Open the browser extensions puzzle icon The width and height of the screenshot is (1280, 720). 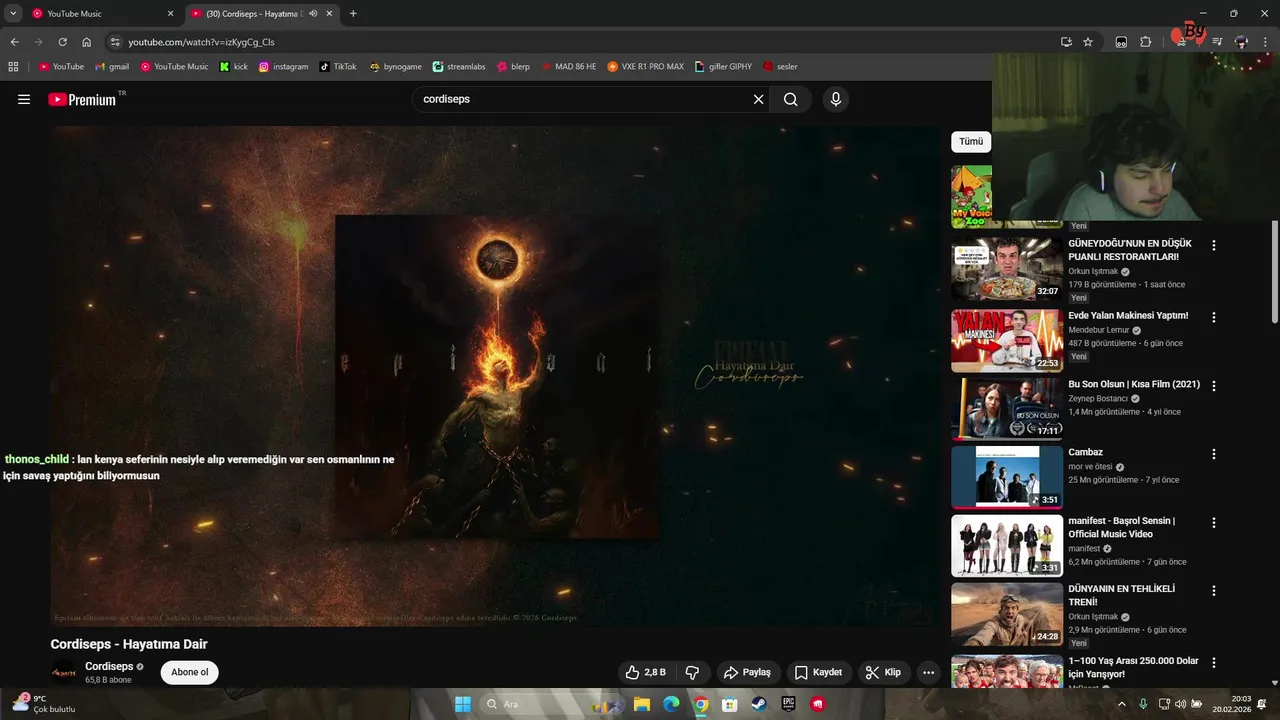coord(1146,42)
